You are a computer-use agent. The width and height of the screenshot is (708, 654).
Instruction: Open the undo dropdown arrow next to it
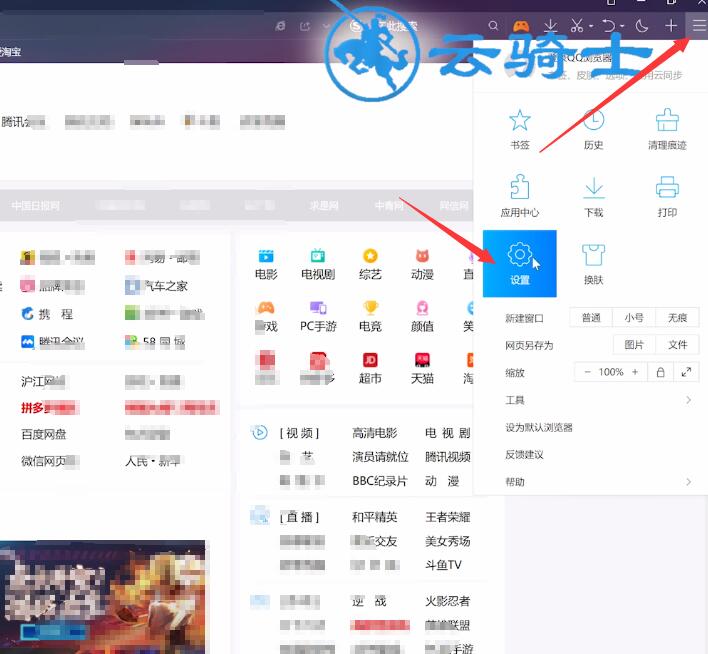622,26
